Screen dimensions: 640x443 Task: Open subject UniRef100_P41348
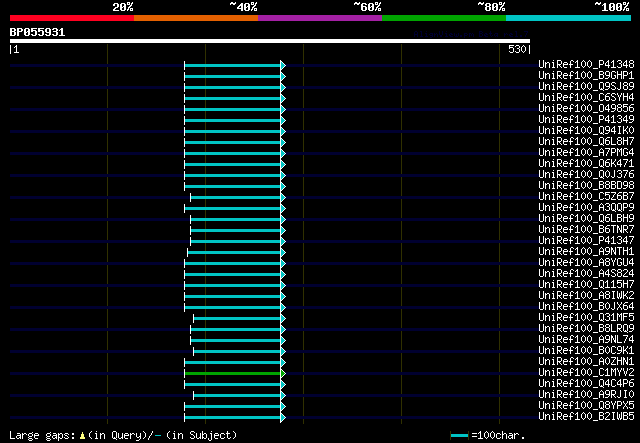[586, 64]
